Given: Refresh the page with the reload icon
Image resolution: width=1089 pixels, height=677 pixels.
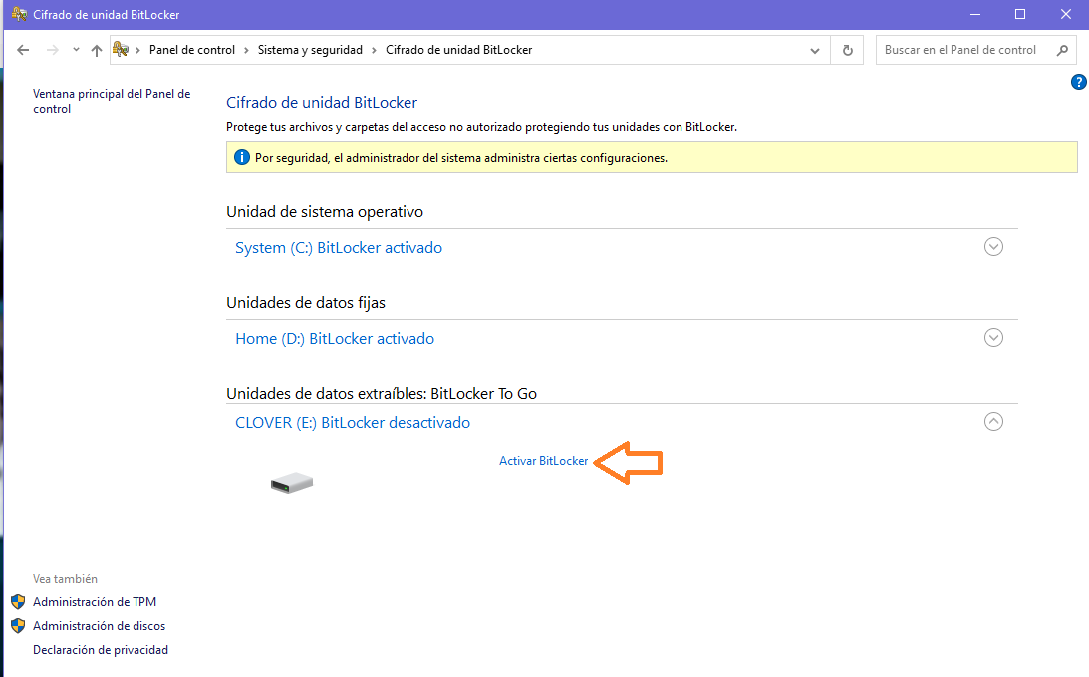Looking at the screenshot, I should coord(847,50).
